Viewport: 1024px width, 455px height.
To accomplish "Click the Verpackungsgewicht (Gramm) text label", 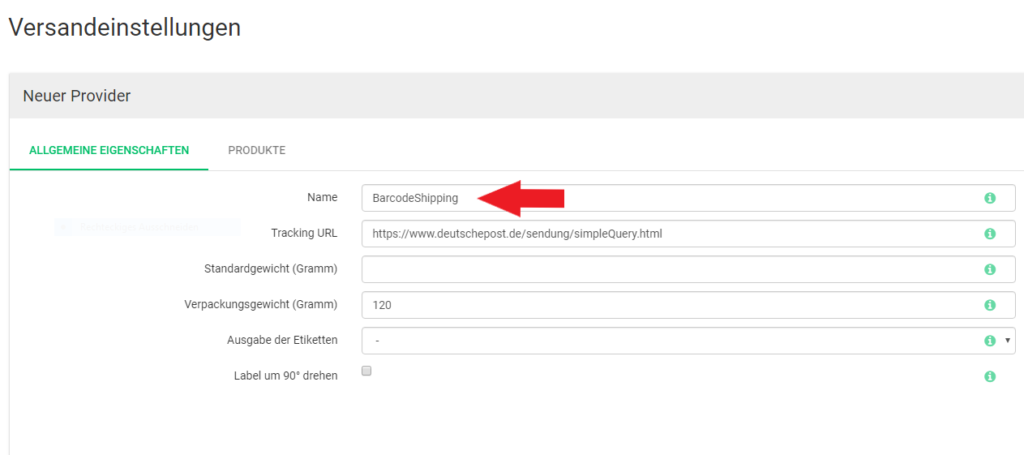I will (261, 304).
